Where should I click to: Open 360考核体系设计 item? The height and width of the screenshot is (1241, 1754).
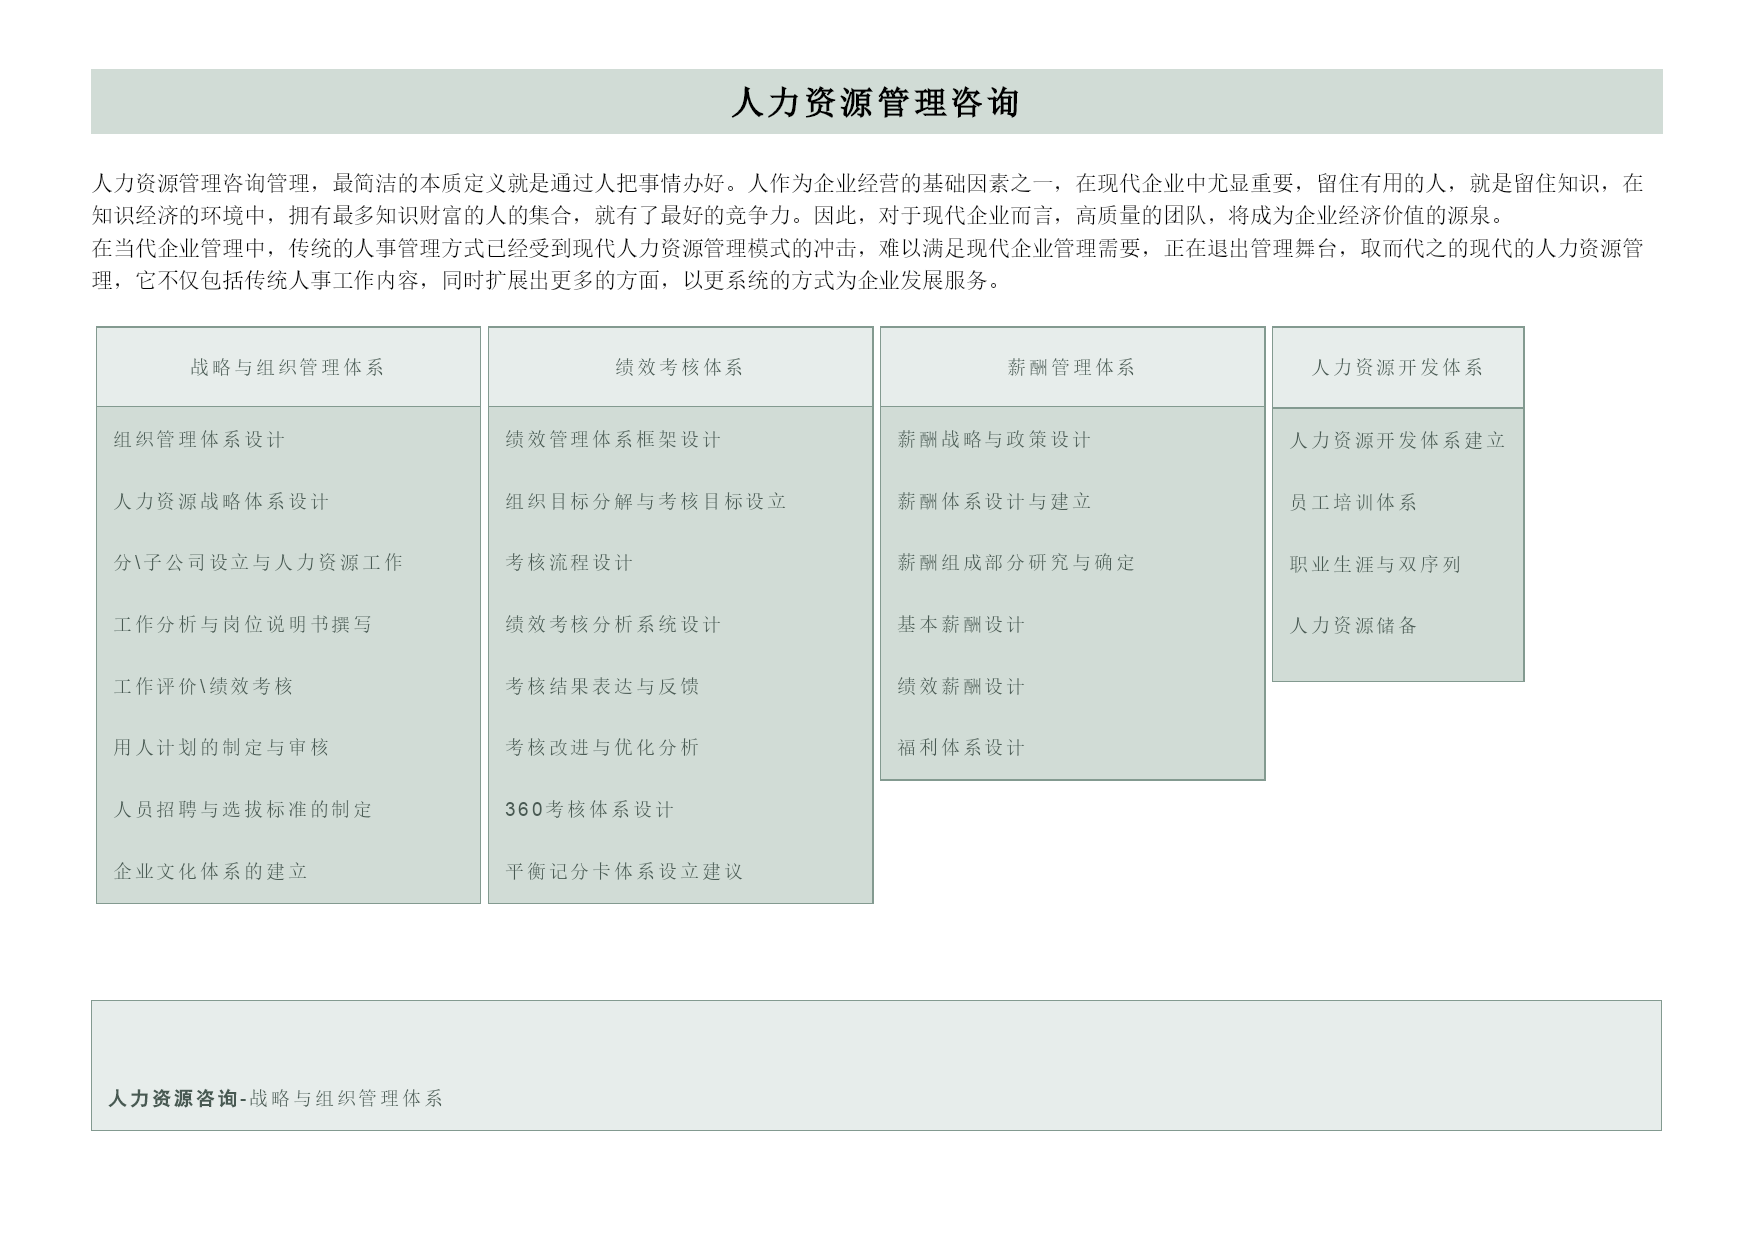pos(590,810)
